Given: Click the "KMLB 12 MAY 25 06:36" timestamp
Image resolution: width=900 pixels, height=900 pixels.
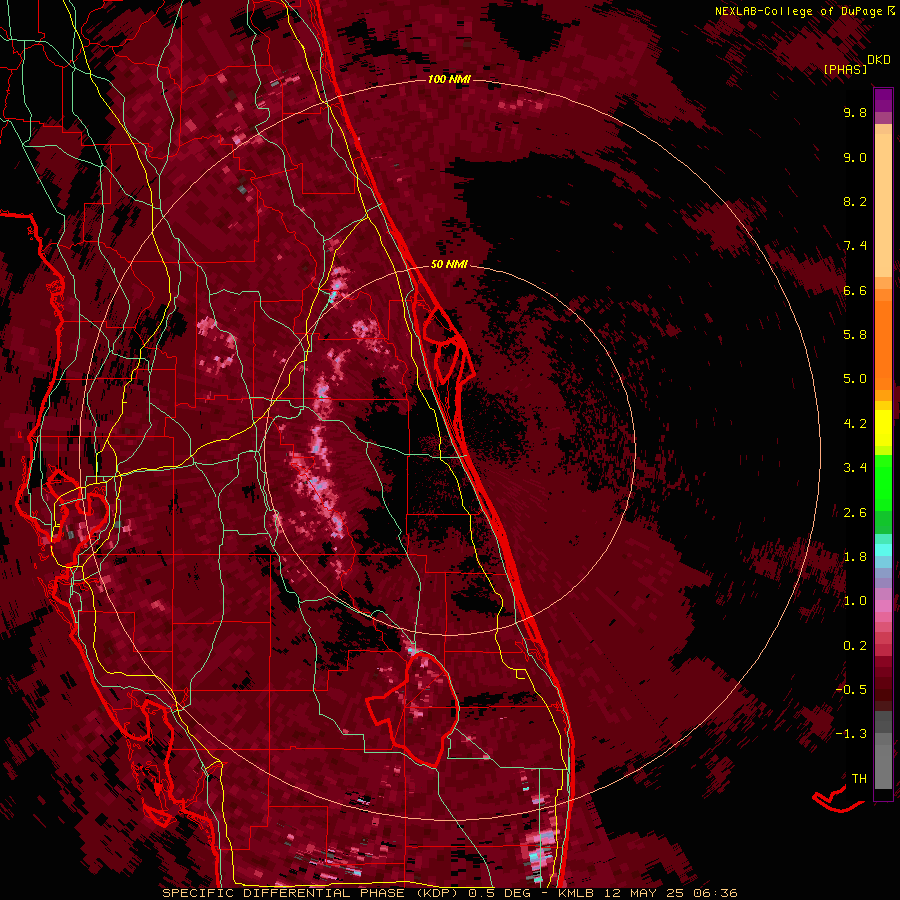Looking at the screenshot, I should point(647,893).
